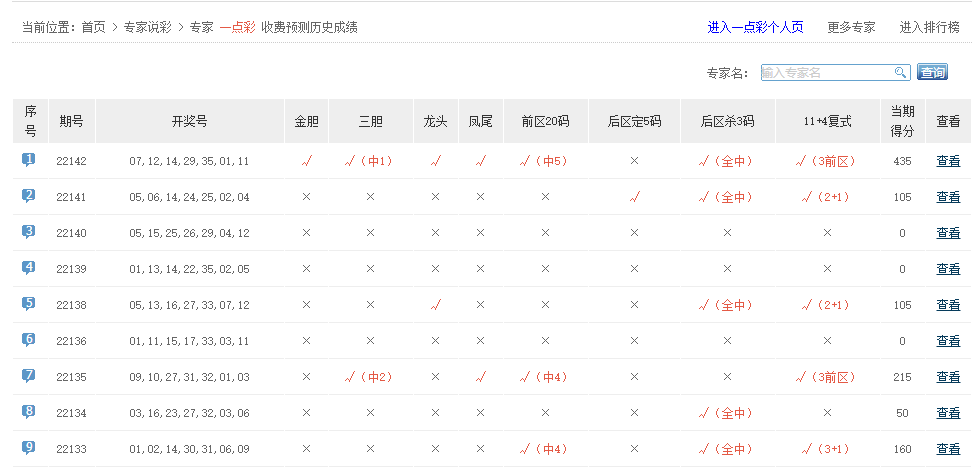The width and height of the screenshot is (974, 467).
Task: Navigate to 首页 in breadcrumb
Action: [93, 27]
